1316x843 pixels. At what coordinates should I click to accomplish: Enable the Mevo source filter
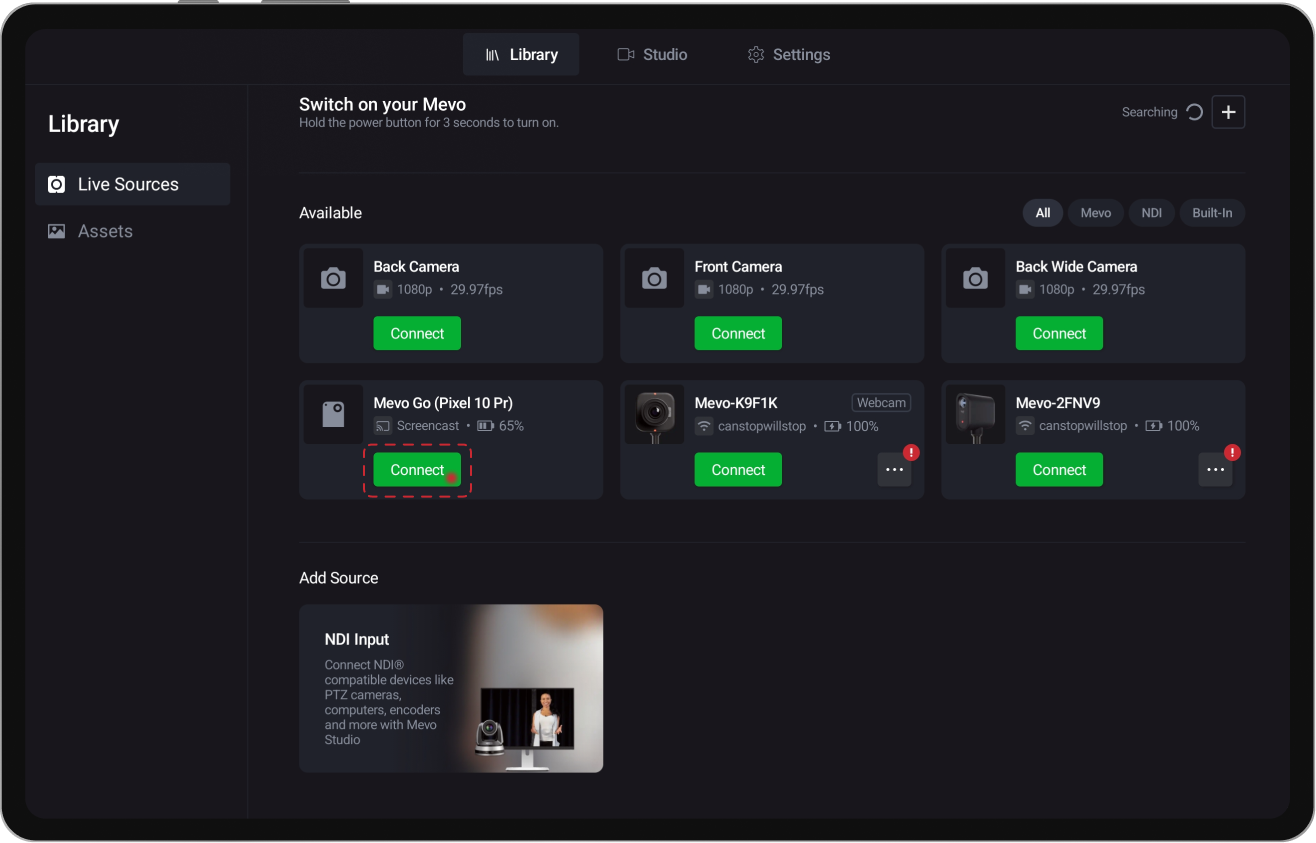click(x=1095, y=213)
